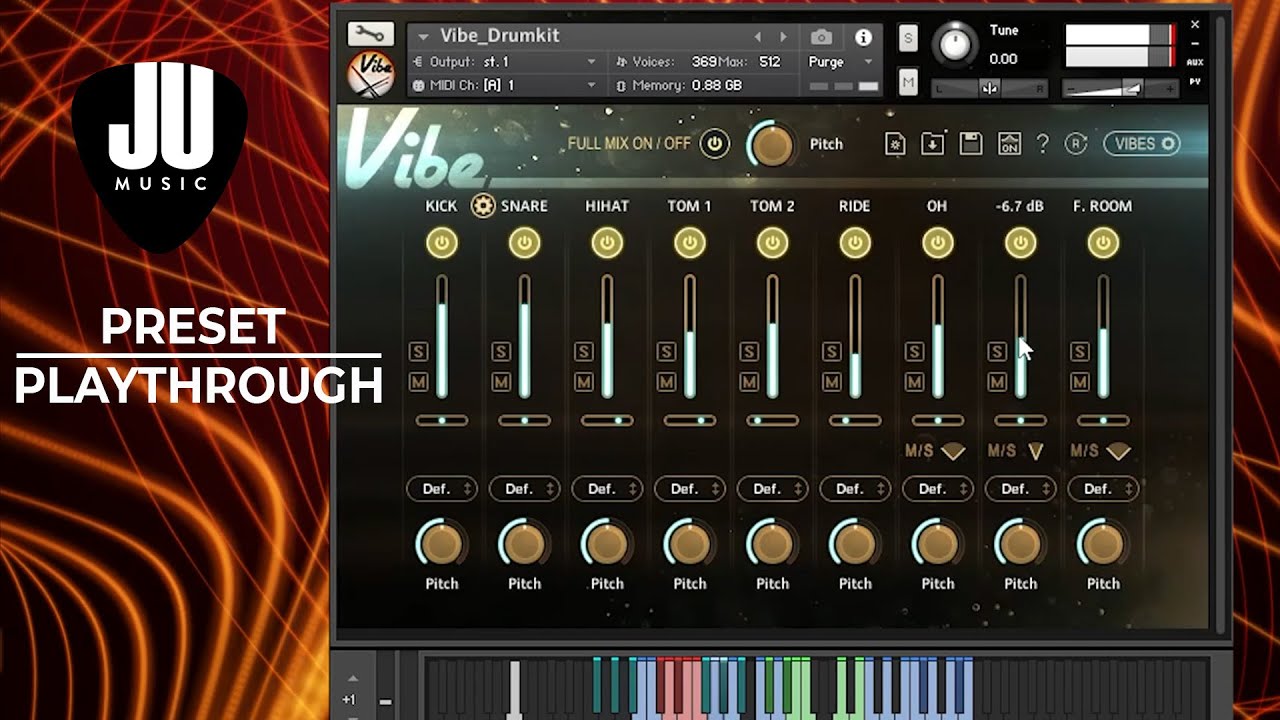Image resolution: width=1280 pixels, height=720 pixels.
Task: Open the HIHAT Def. preset dropdown
Action: (607, 489)
